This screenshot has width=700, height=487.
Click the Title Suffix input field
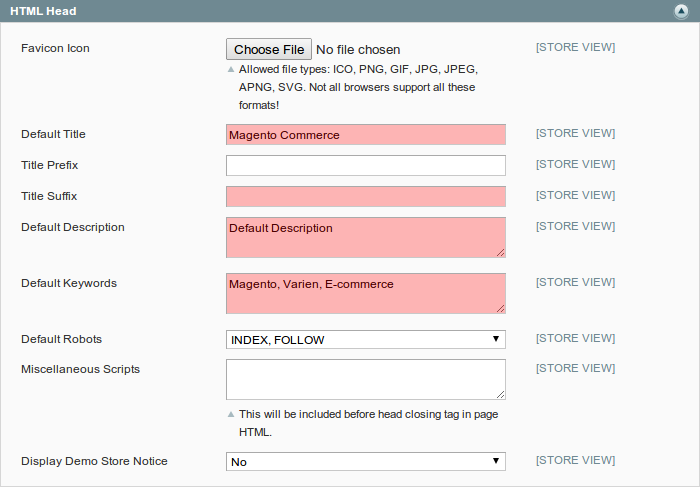tap(366, 196)
